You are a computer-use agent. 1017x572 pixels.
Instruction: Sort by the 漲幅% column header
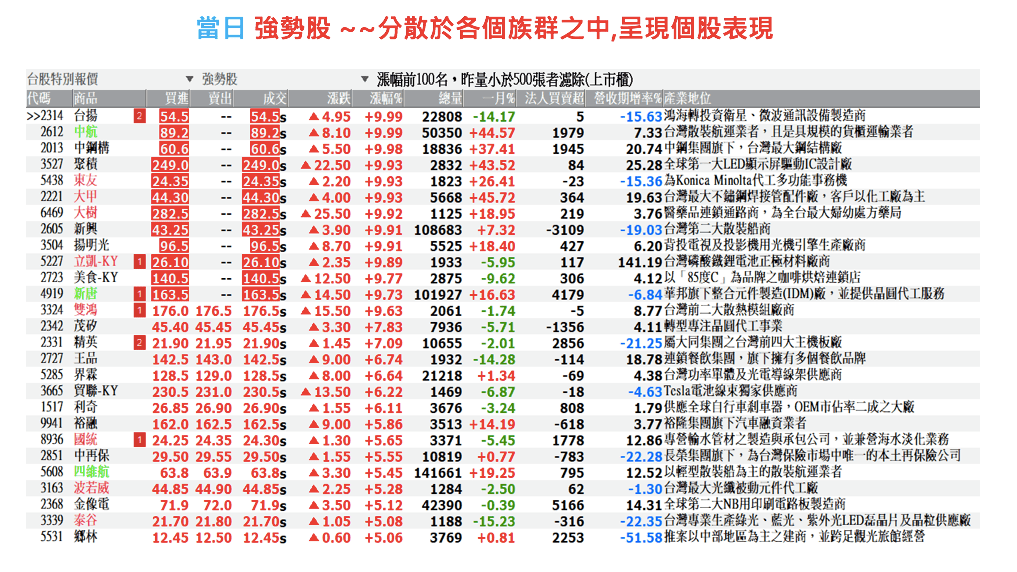click(x=385, y=98)
